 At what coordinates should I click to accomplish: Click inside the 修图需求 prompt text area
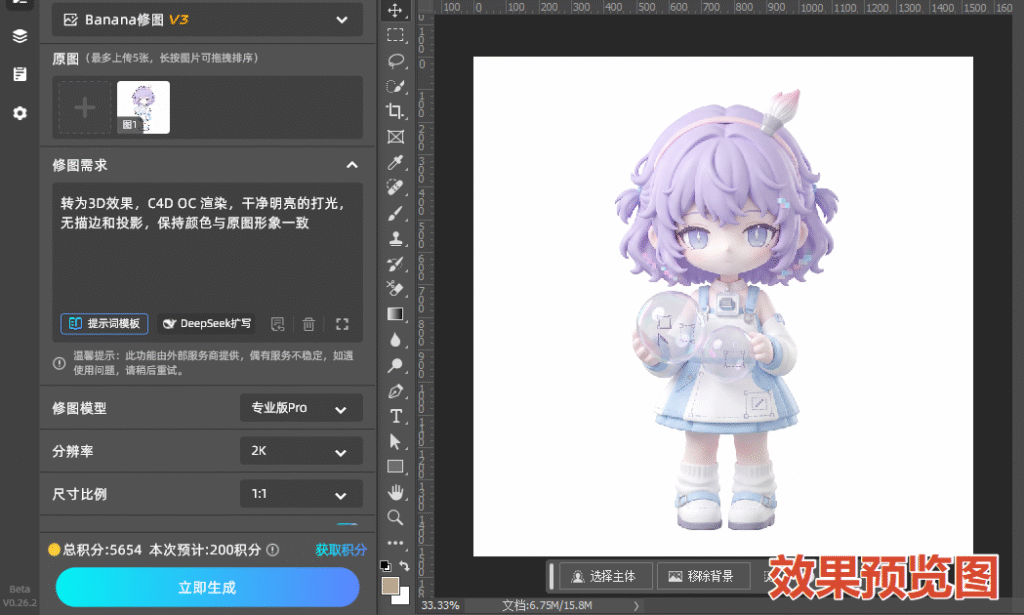[207, 261]
